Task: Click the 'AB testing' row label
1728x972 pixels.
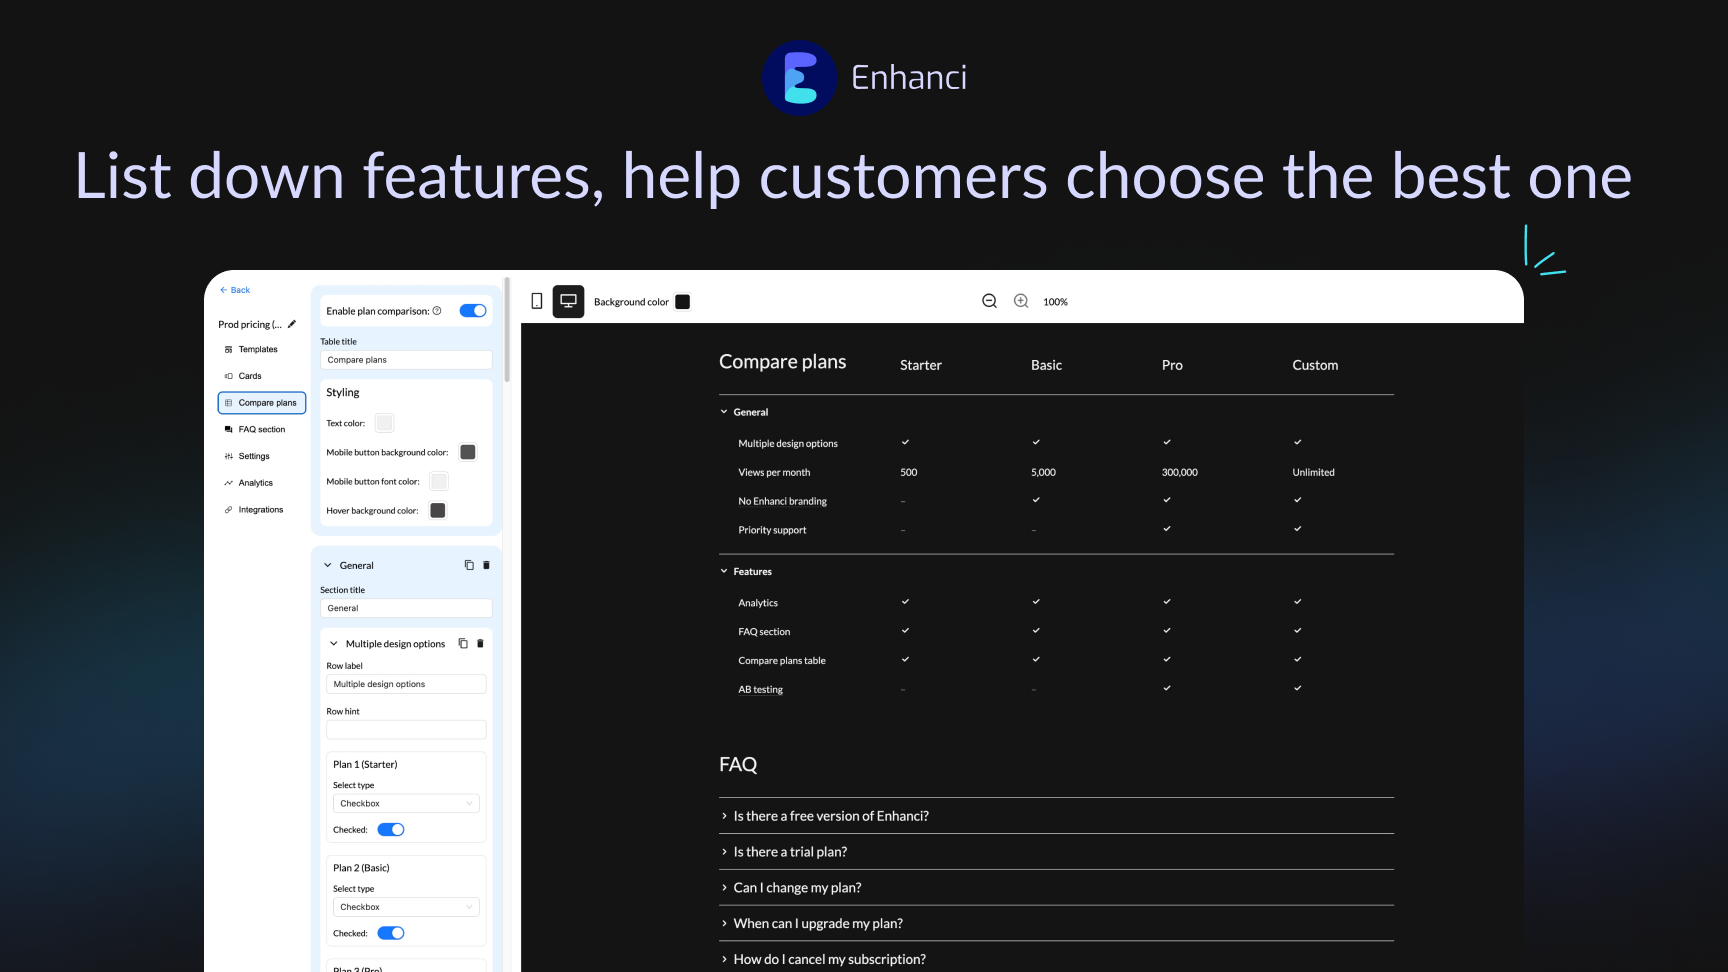Action: pyautogui.click(x=760, y=690)
